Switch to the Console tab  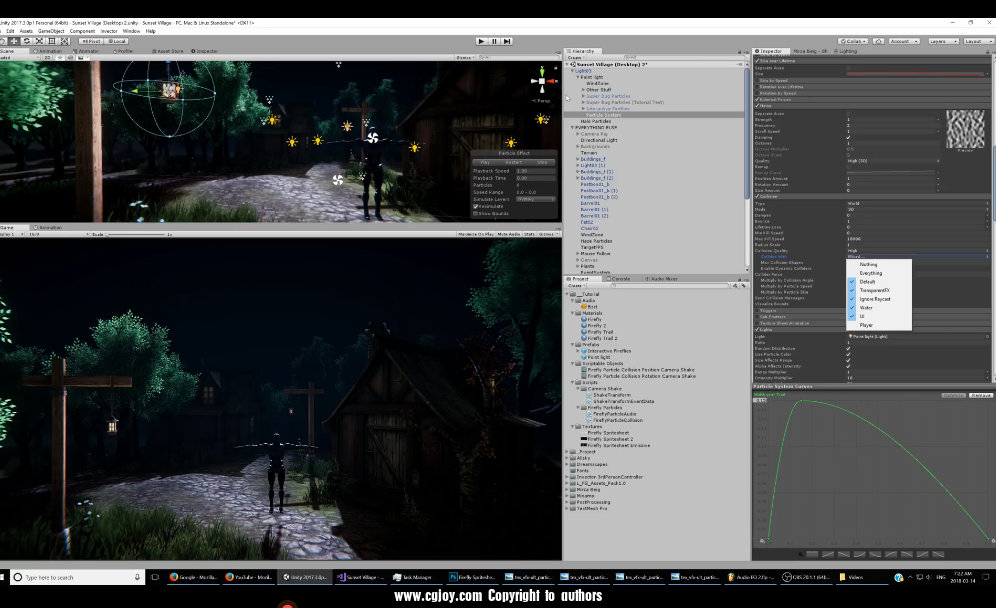621,278
